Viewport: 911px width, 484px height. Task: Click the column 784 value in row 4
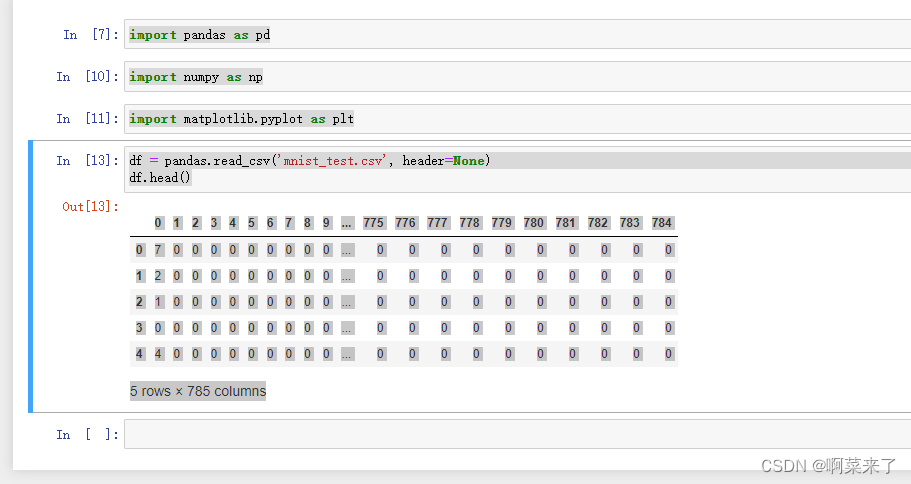pyautogui.click(x=669, y=354)
